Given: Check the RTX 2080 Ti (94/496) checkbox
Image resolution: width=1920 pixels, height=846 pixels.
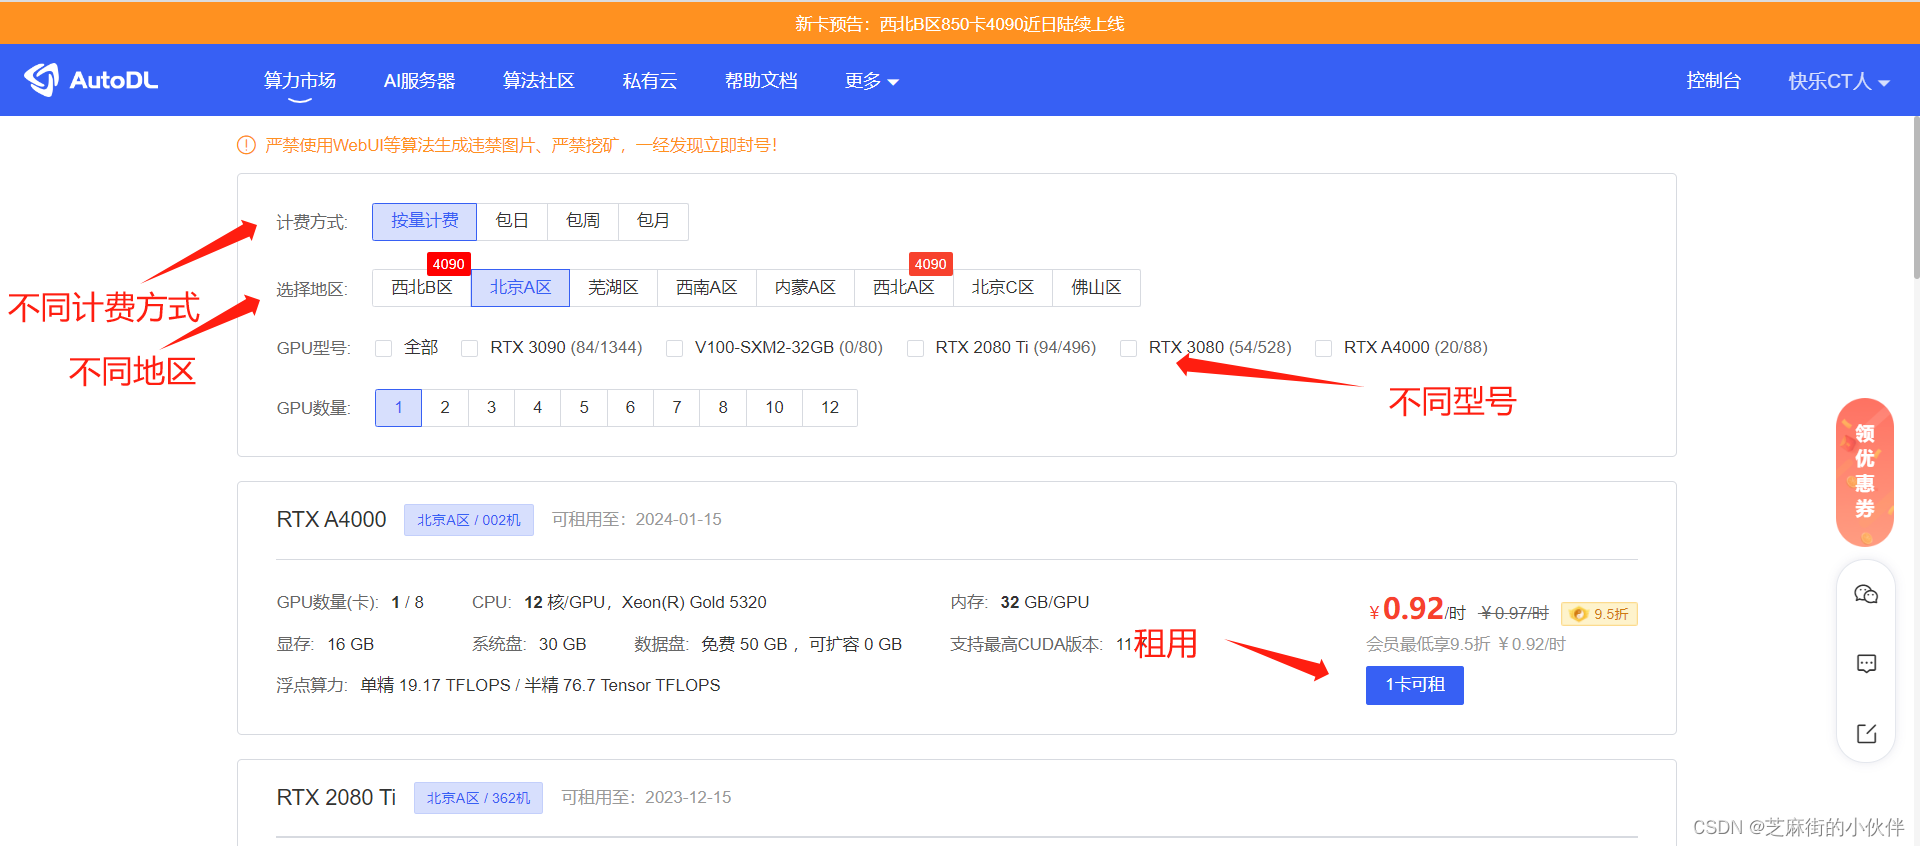Looking at the screenshot, I should pos(915,348).
